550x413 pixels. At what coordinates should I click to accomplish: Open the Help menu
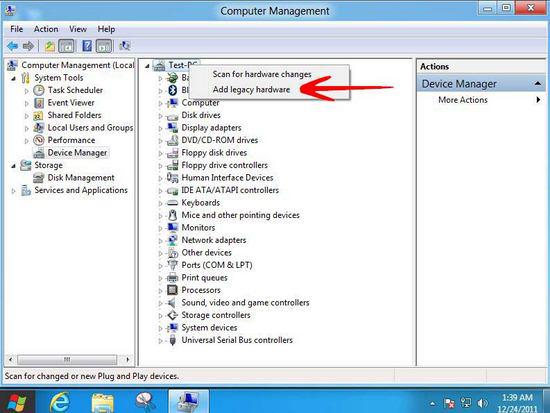[106, 29]
